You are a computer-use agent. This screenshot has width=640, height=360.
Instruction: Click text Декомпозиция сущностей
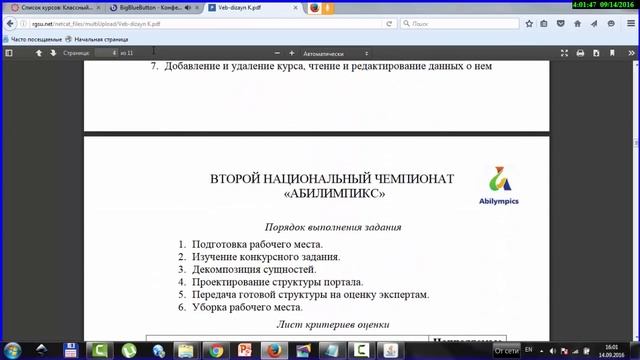[254, 270]
